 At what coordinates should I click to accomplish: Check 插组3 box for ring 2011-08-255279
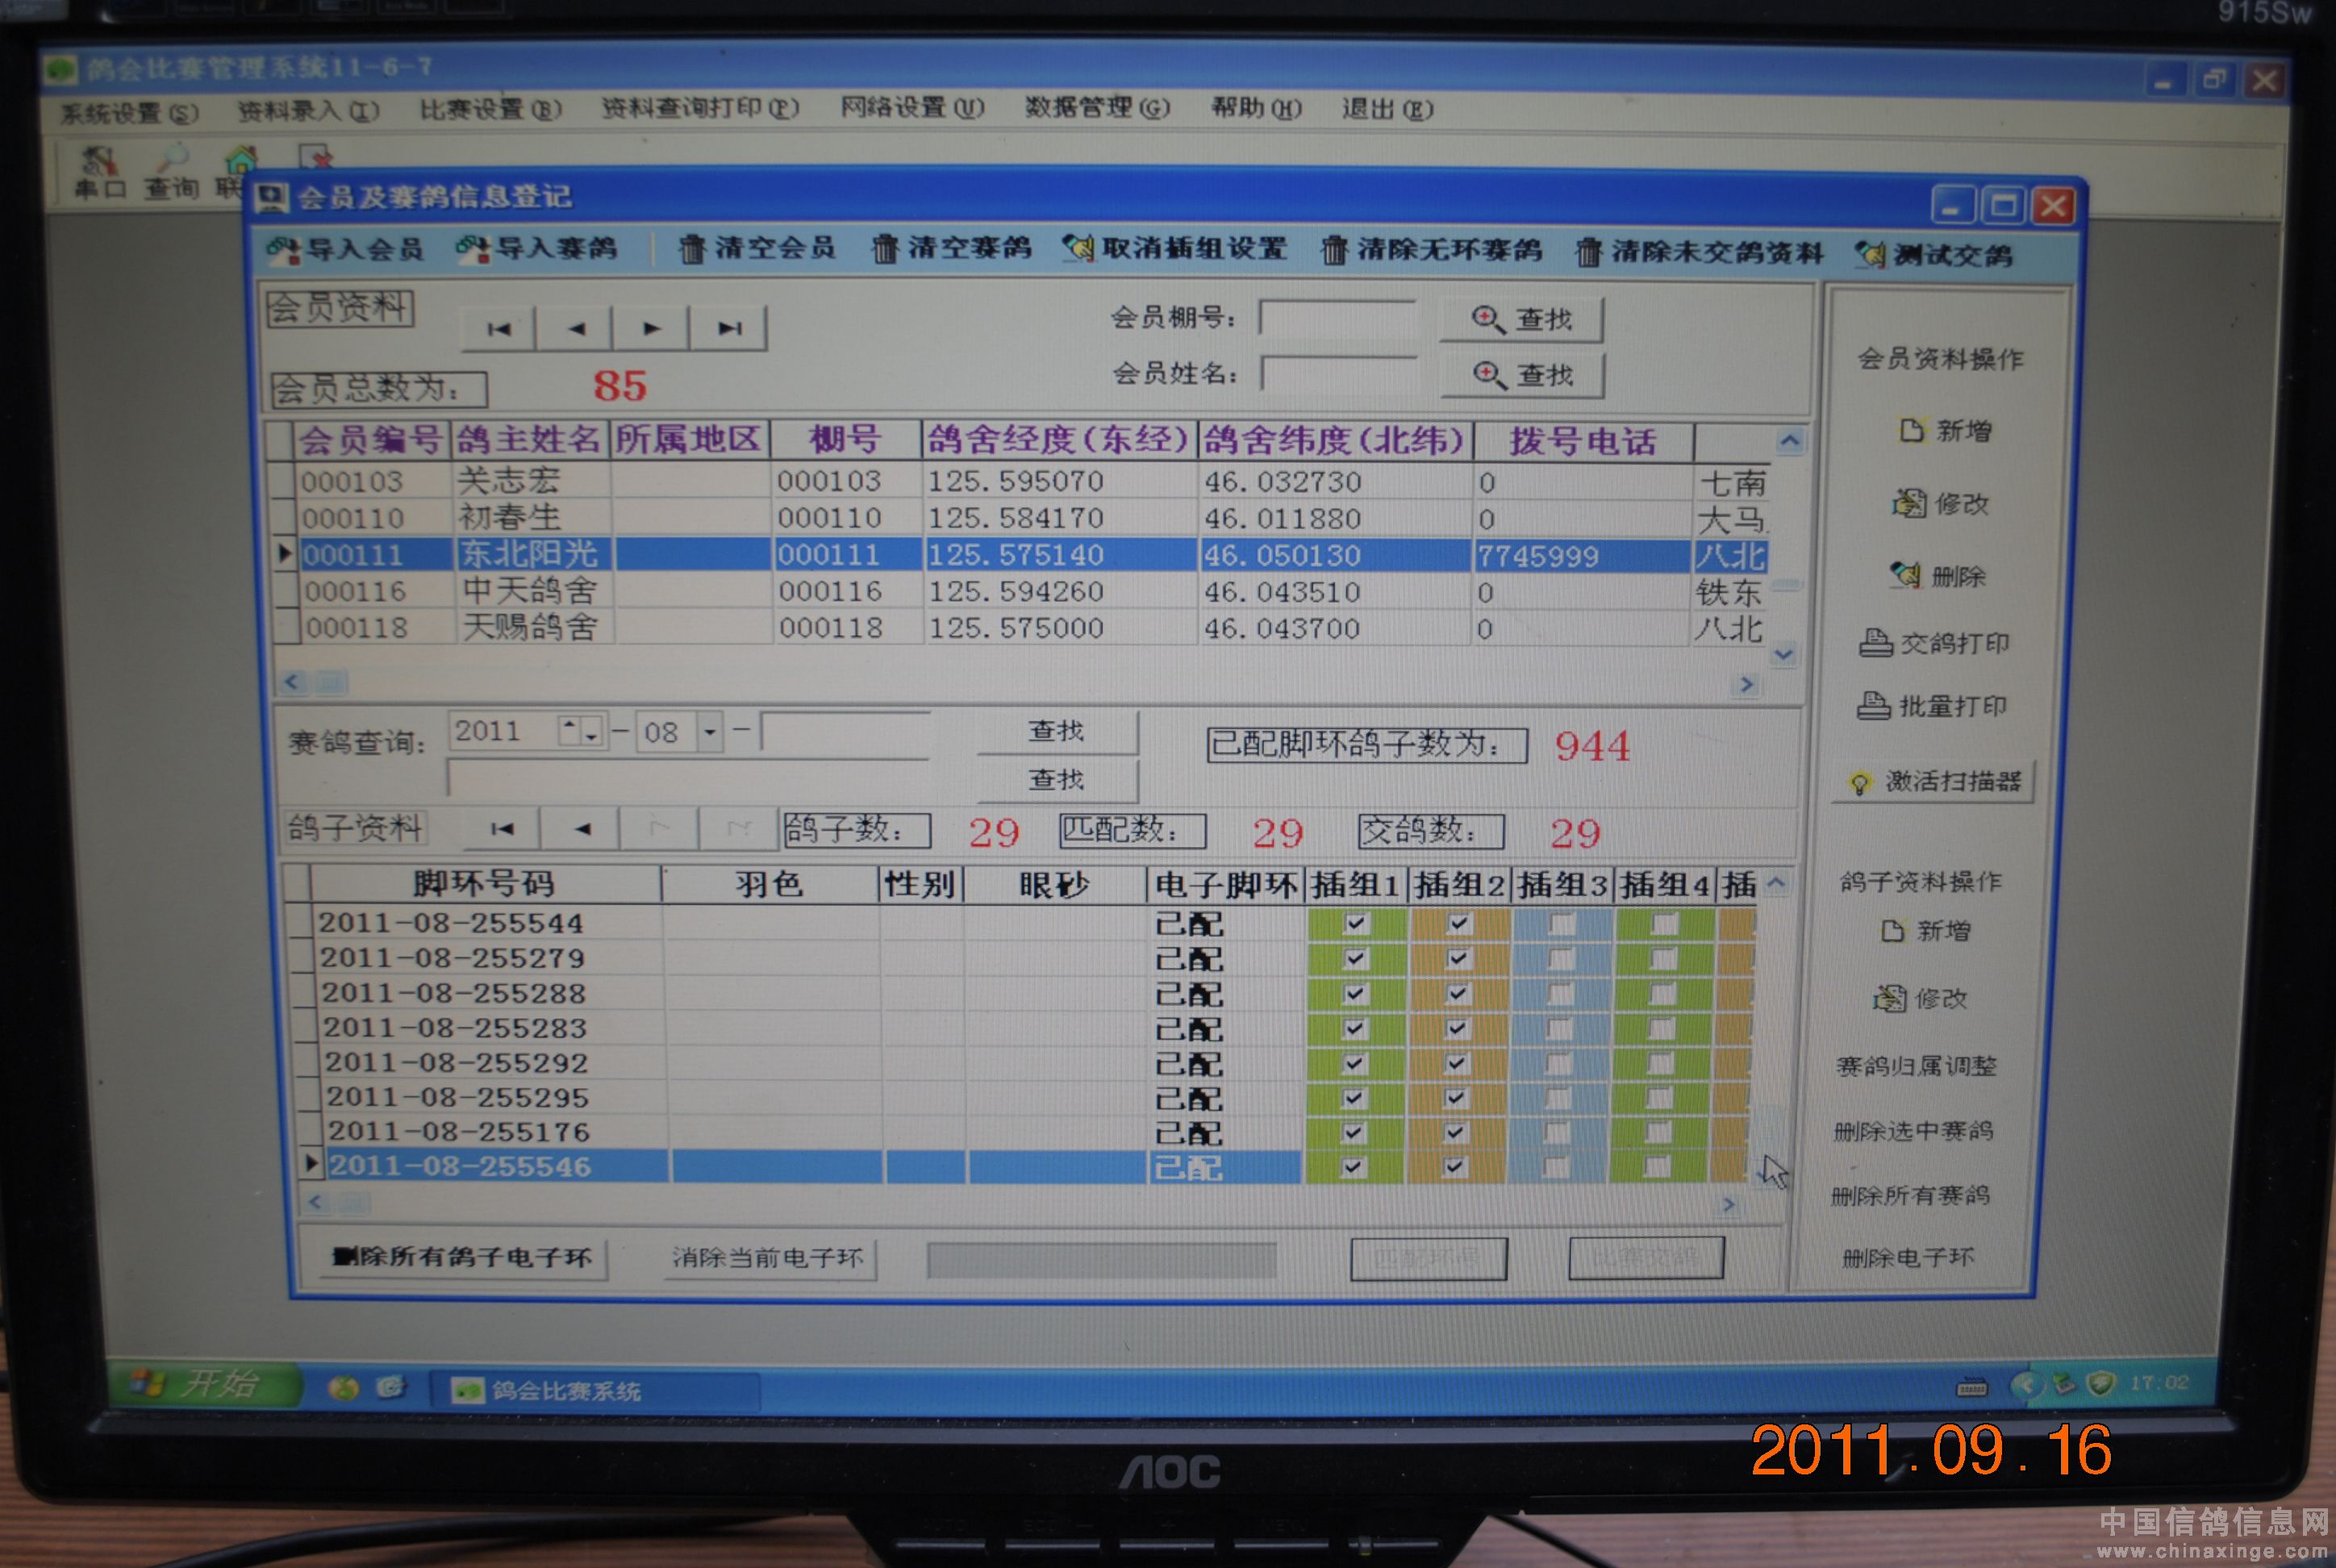pyautogui.click(x=1560, y=959)
